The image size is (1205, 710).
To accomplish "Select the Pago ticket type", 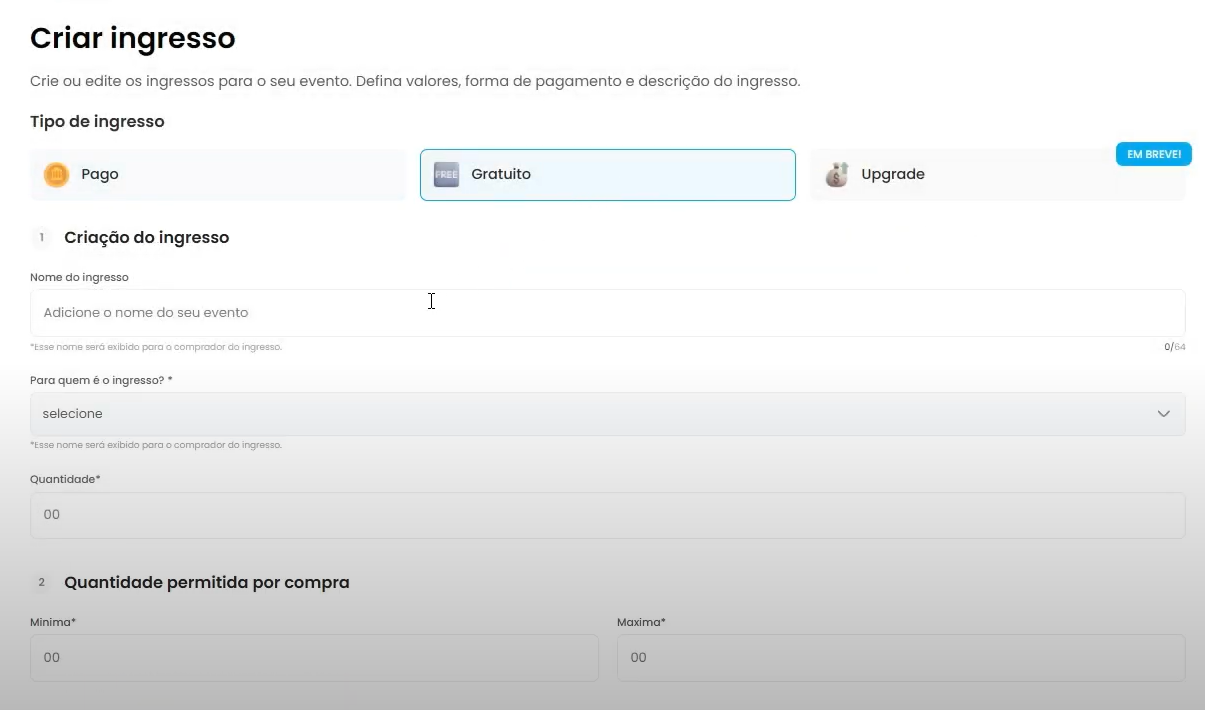I will [x=218, y=175].
